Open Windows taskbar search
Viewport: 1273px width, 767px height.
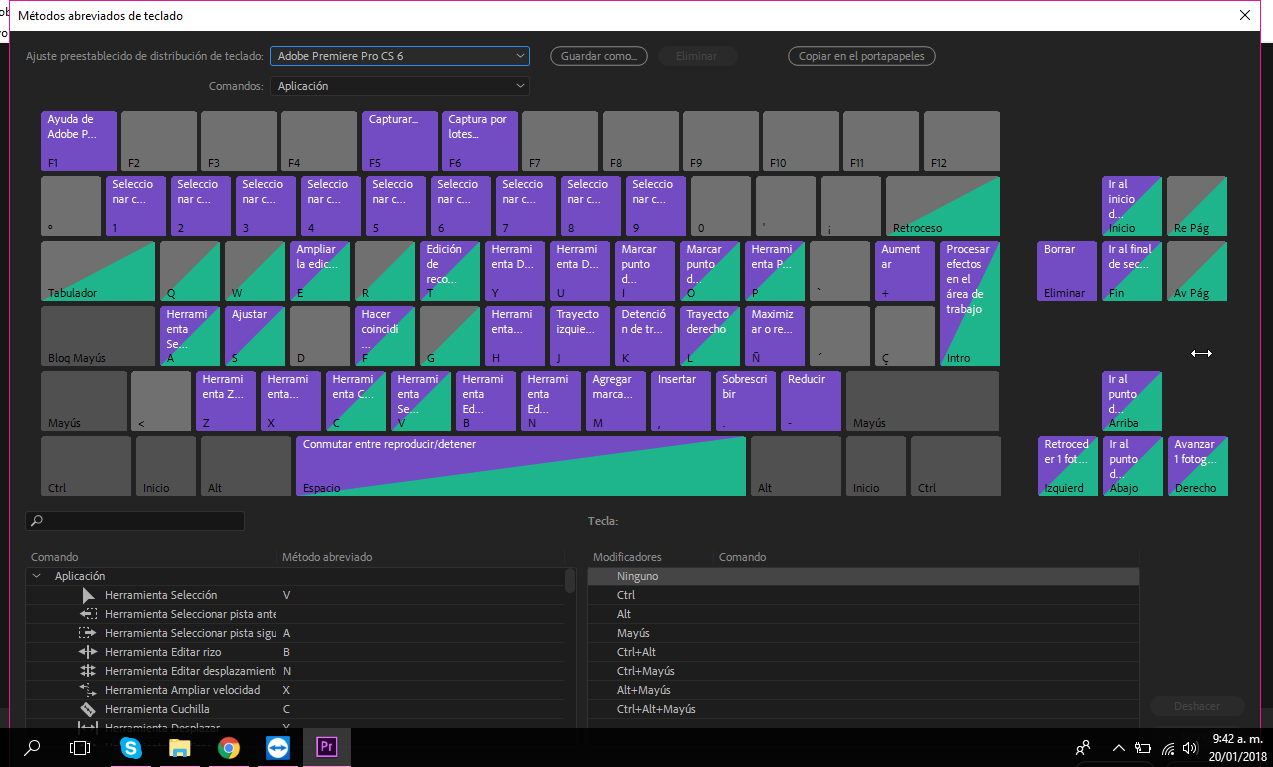[x=32, y=747]
